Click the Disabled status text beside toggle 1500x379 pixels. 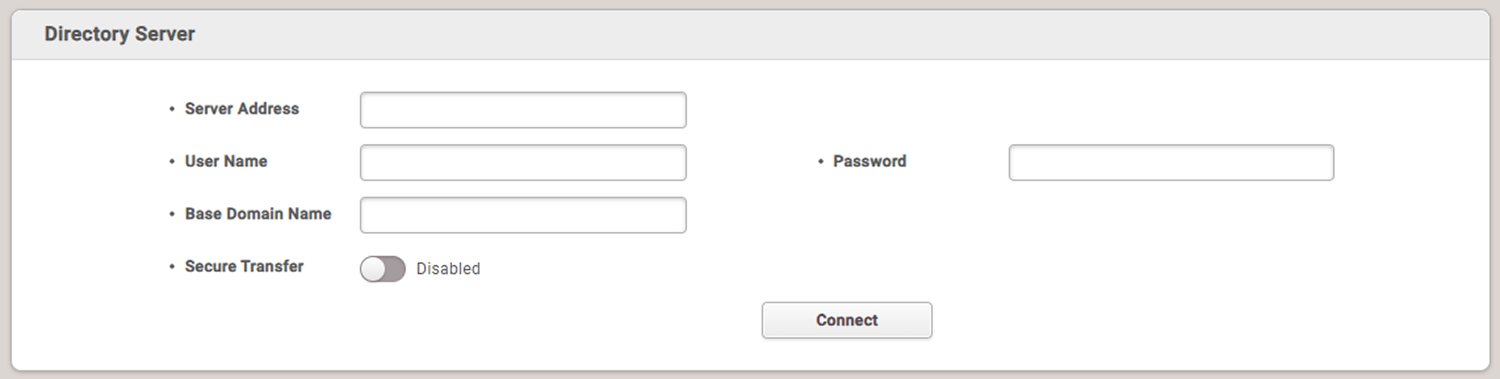coord(448,269)
